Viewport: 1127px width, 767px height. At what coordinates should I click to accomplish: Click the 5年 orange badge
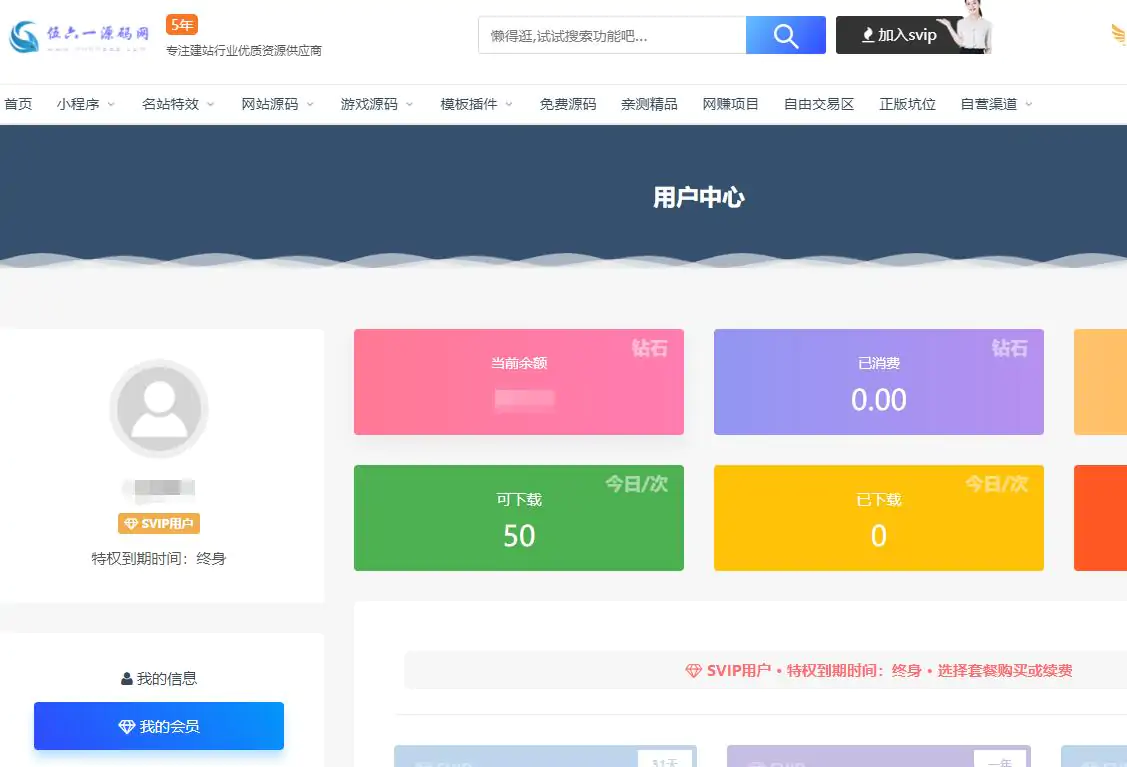click(182, 25)
